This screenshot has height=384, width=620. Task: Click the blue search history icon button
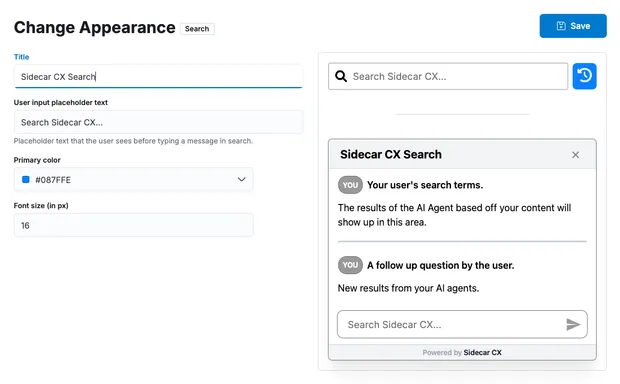point(584,76)
